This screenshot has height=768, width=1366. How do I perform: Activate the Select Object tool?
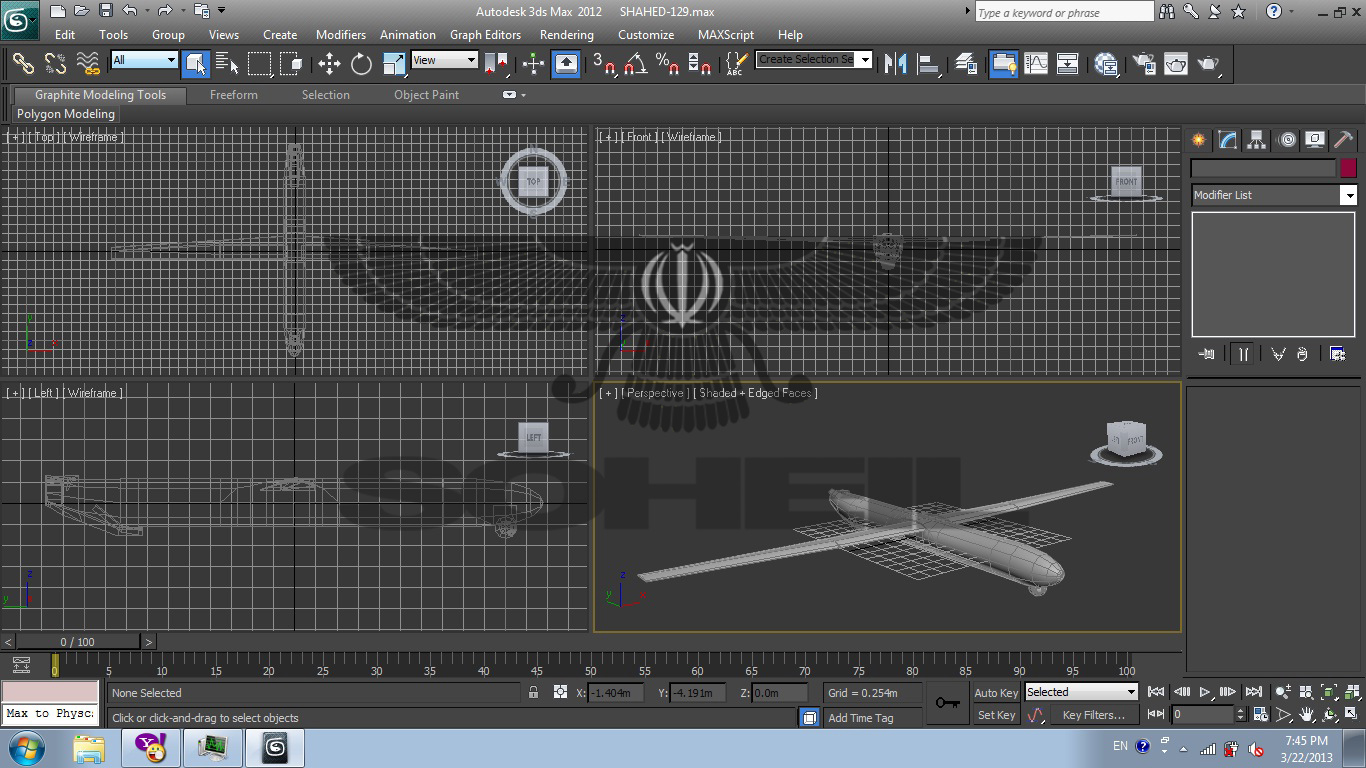pyautogui.click(x=196, y=64)
